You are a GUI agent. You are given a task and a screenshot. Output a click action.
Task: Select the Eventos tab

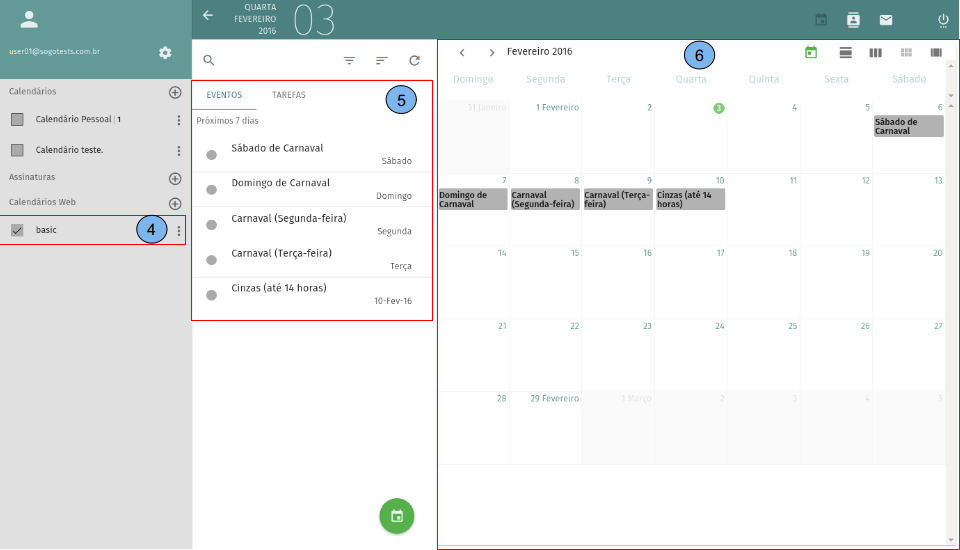tap(224, 95)
